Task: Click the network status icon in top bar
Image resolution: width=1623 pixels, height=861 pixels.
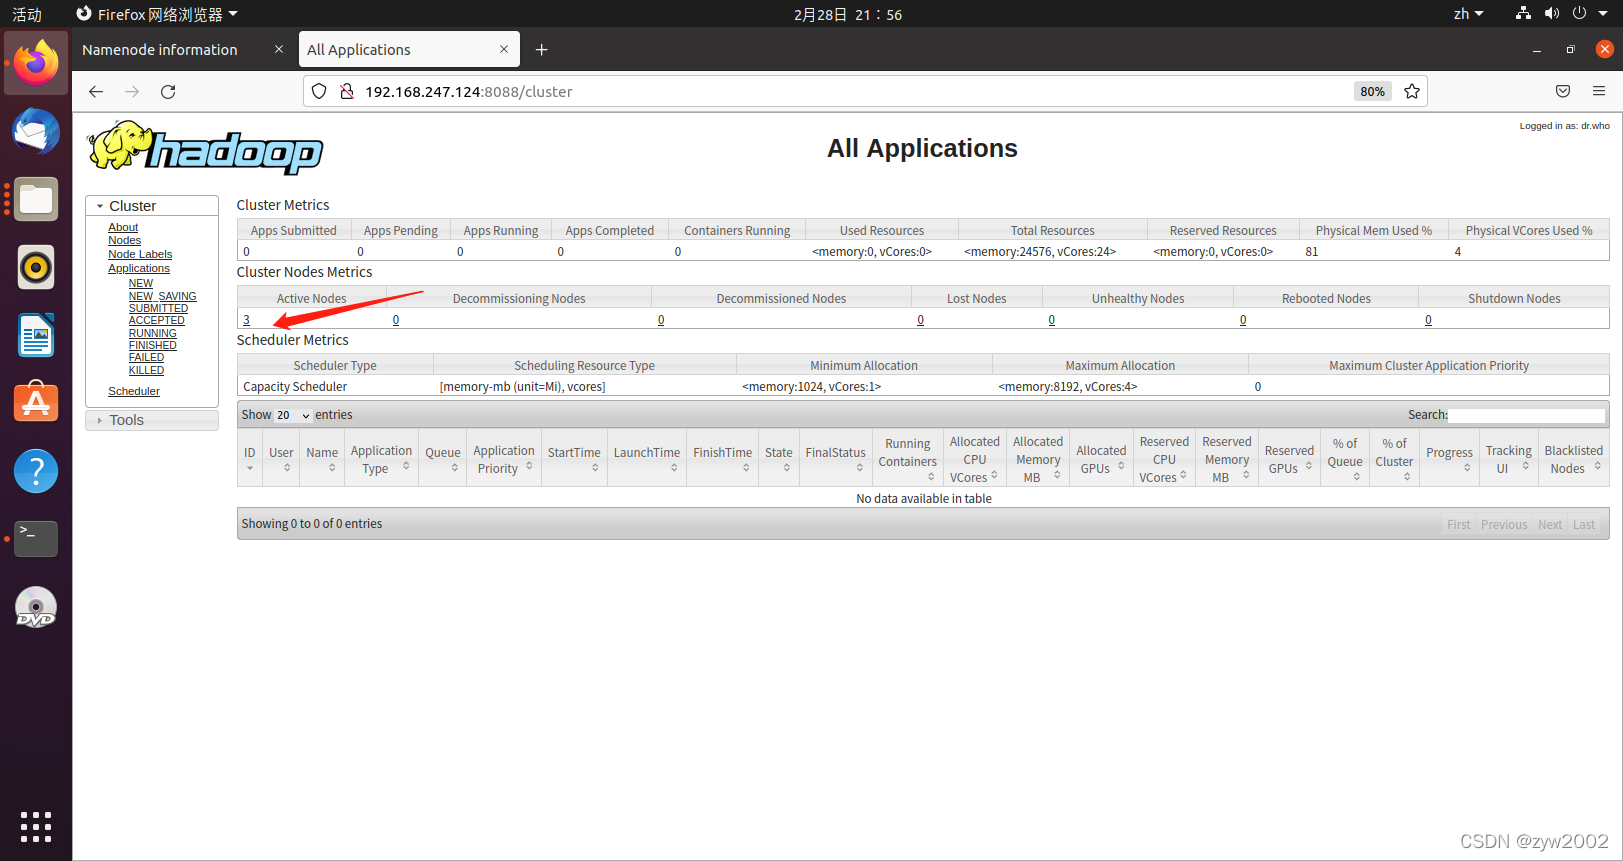Action: click(x=1523, y=13)
